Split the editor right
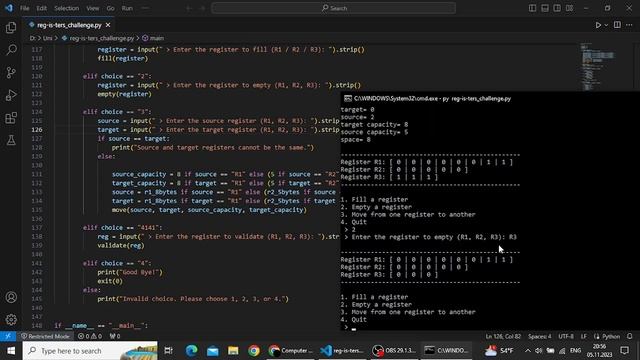The image size is (640, 360). click(x=617, y=25)
